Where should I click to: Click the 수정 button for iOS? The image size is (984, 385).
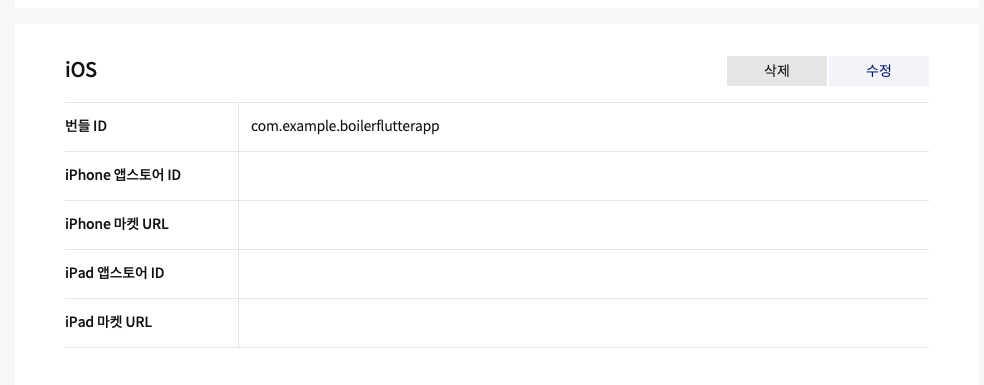tap(879, 71)
